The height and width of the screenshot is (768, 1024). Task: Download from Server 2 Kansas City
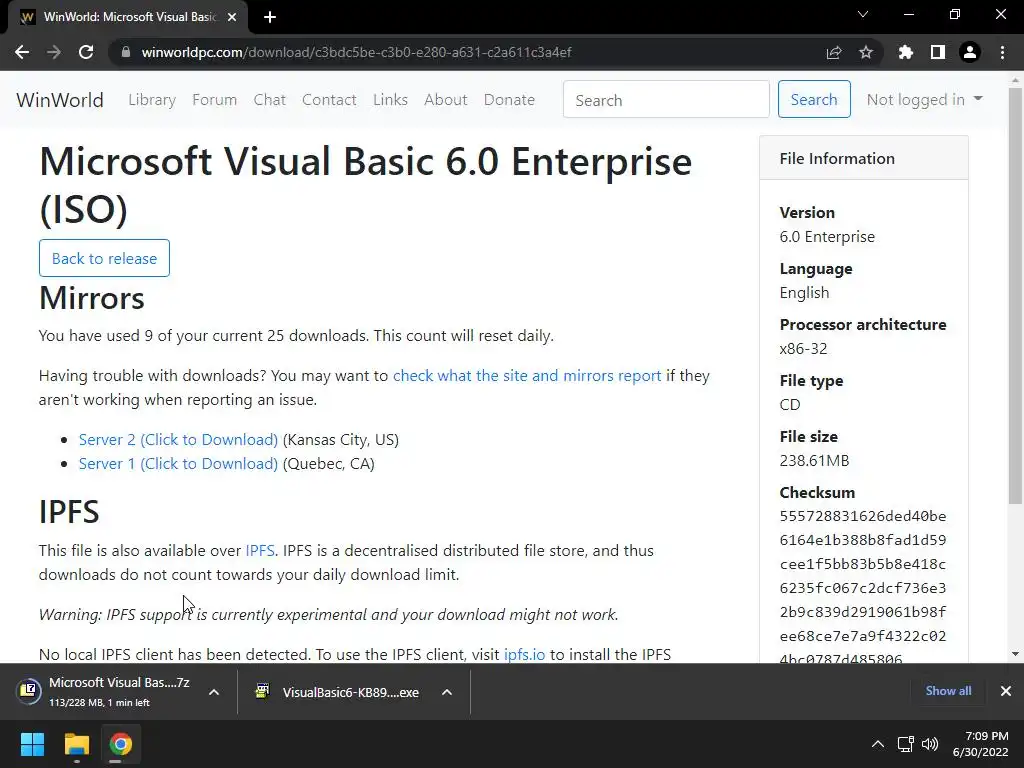pos(178,439)
